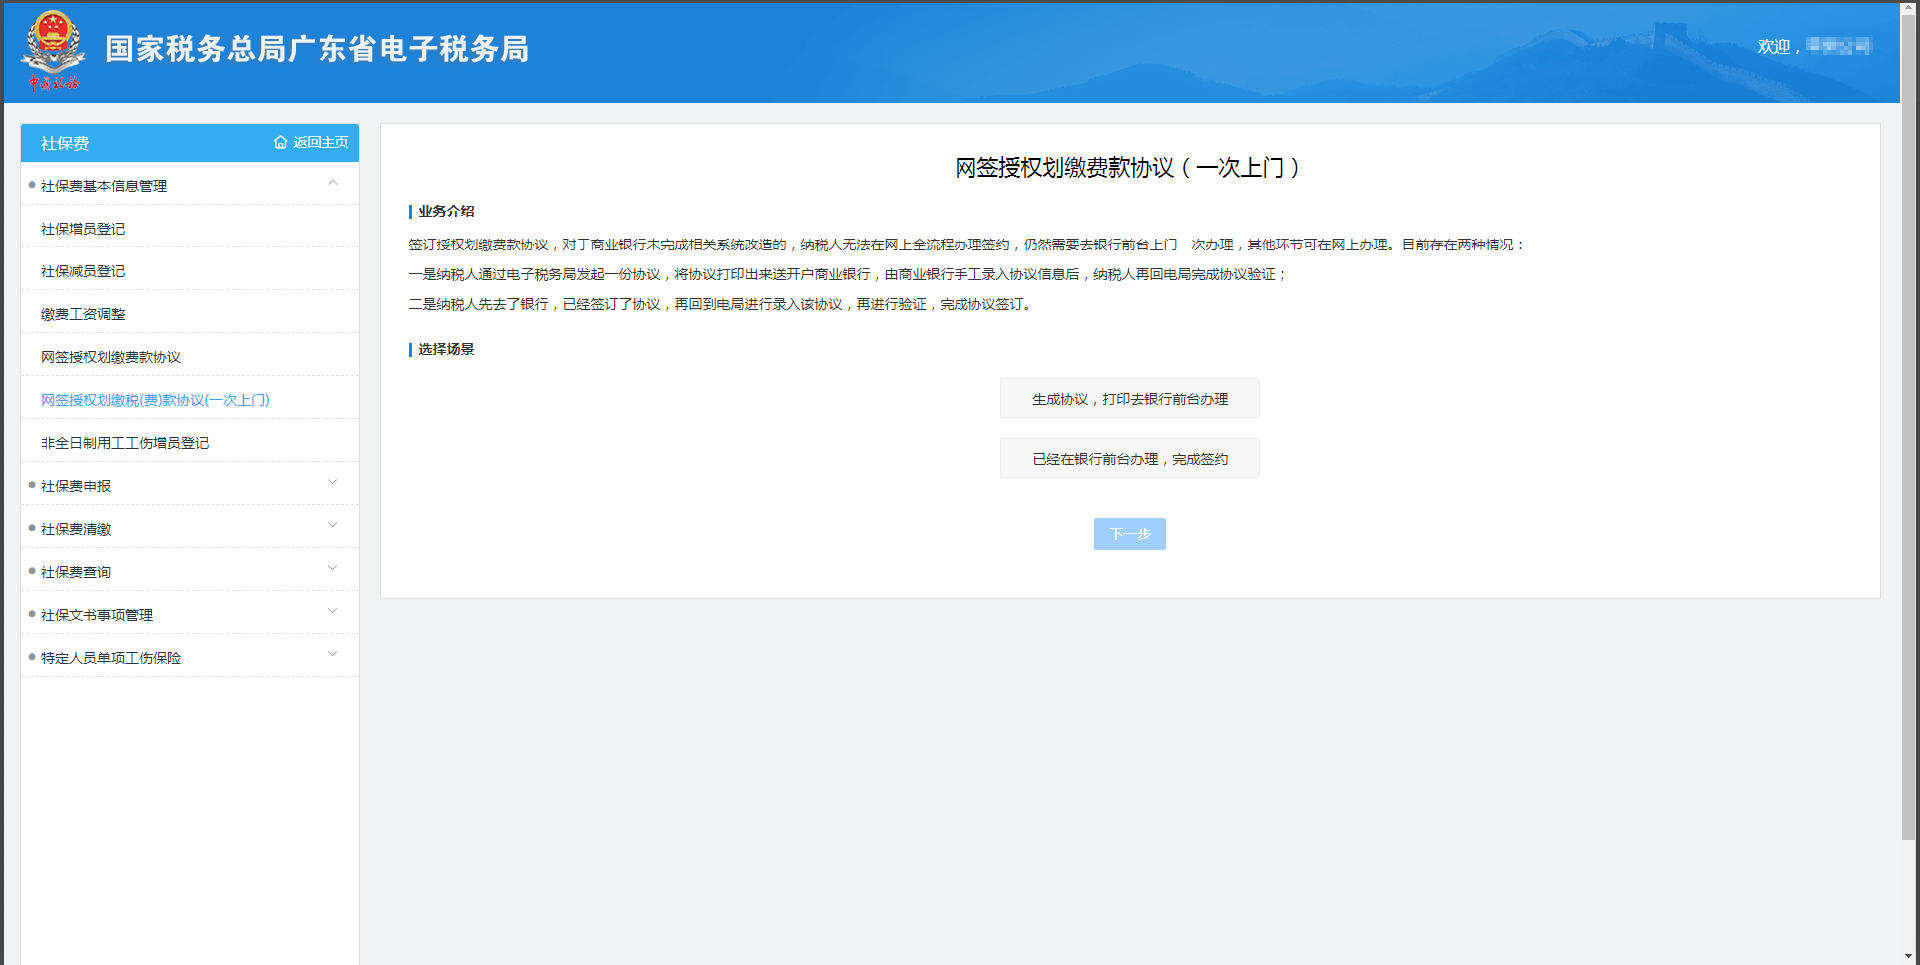Click the home icon beside 返回主页
Viewport: 1920px width, 965px height.
(280, 143)
